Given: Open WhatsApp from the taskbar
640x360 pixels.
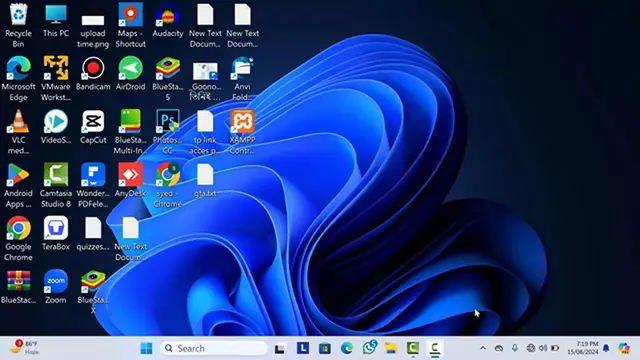Looking at the screenshot, I should pos(369,348).
